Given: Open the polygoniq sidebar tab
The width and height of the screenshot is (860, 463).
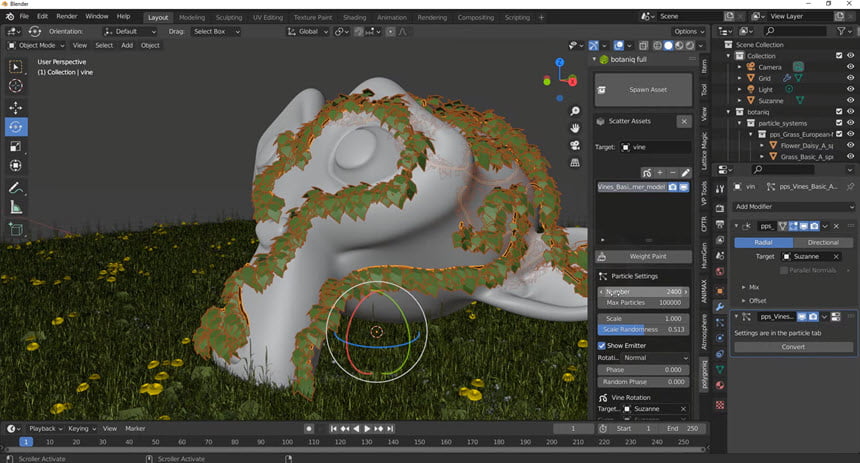Looking at the screenshot, I should tap(704, 374).
